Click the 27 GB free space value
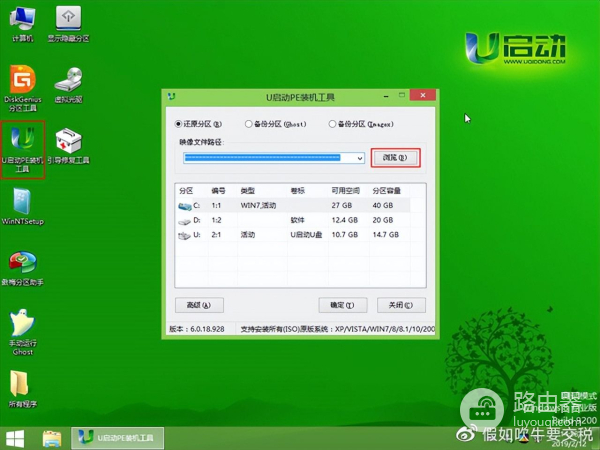The width and height of the screenshot is (600, 450). [x=342, y=205]
